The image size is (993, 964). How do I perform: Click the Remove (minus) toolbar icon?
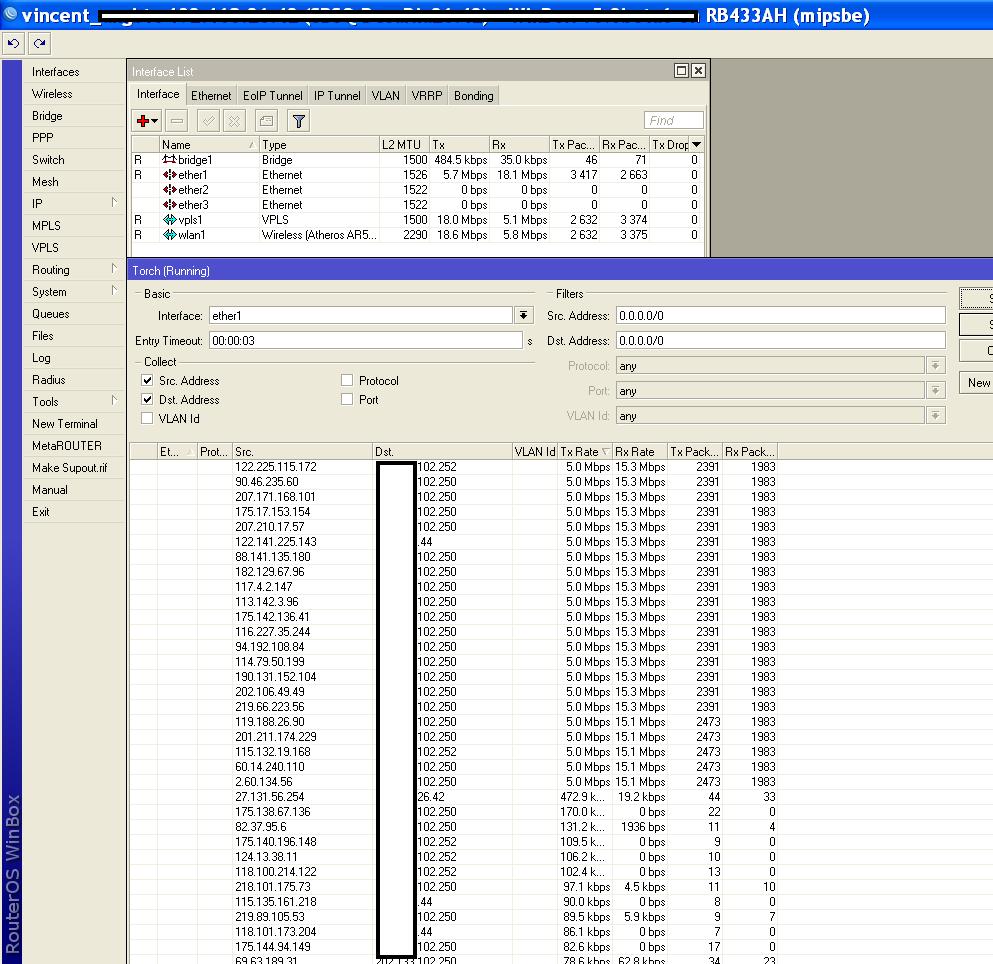coord(177,121)
